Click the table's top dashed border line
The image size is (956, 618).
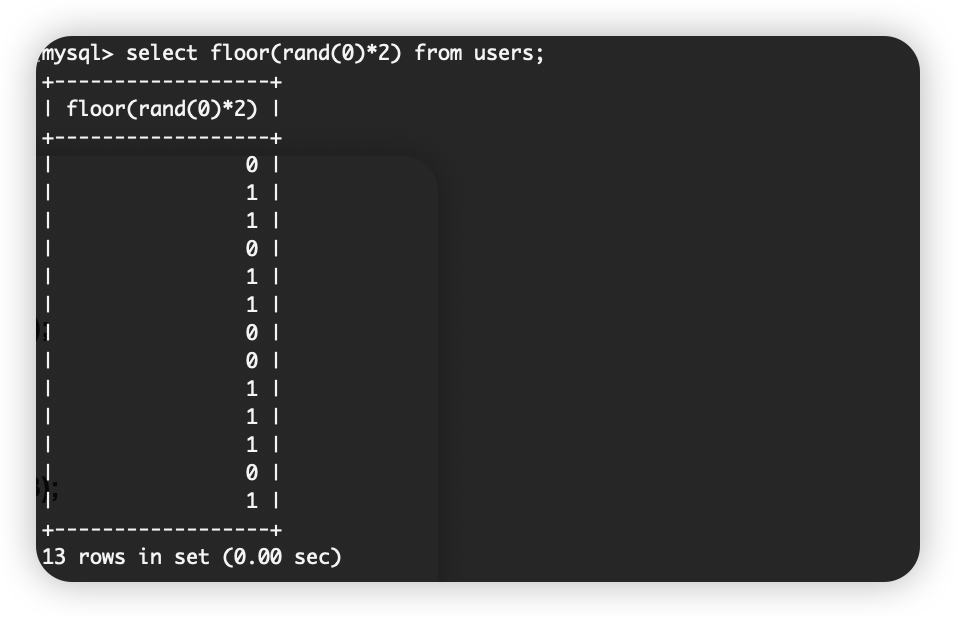pyautogui.click(x=162, y=82)
